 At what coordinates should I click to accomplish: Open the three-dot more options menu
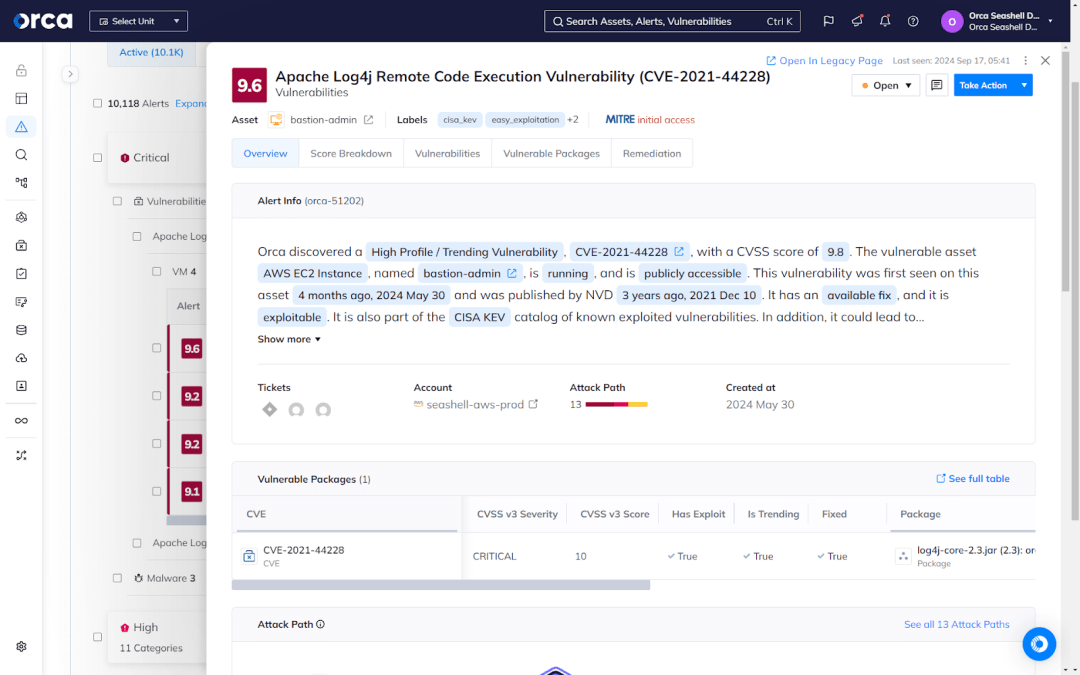(1026, 61)
